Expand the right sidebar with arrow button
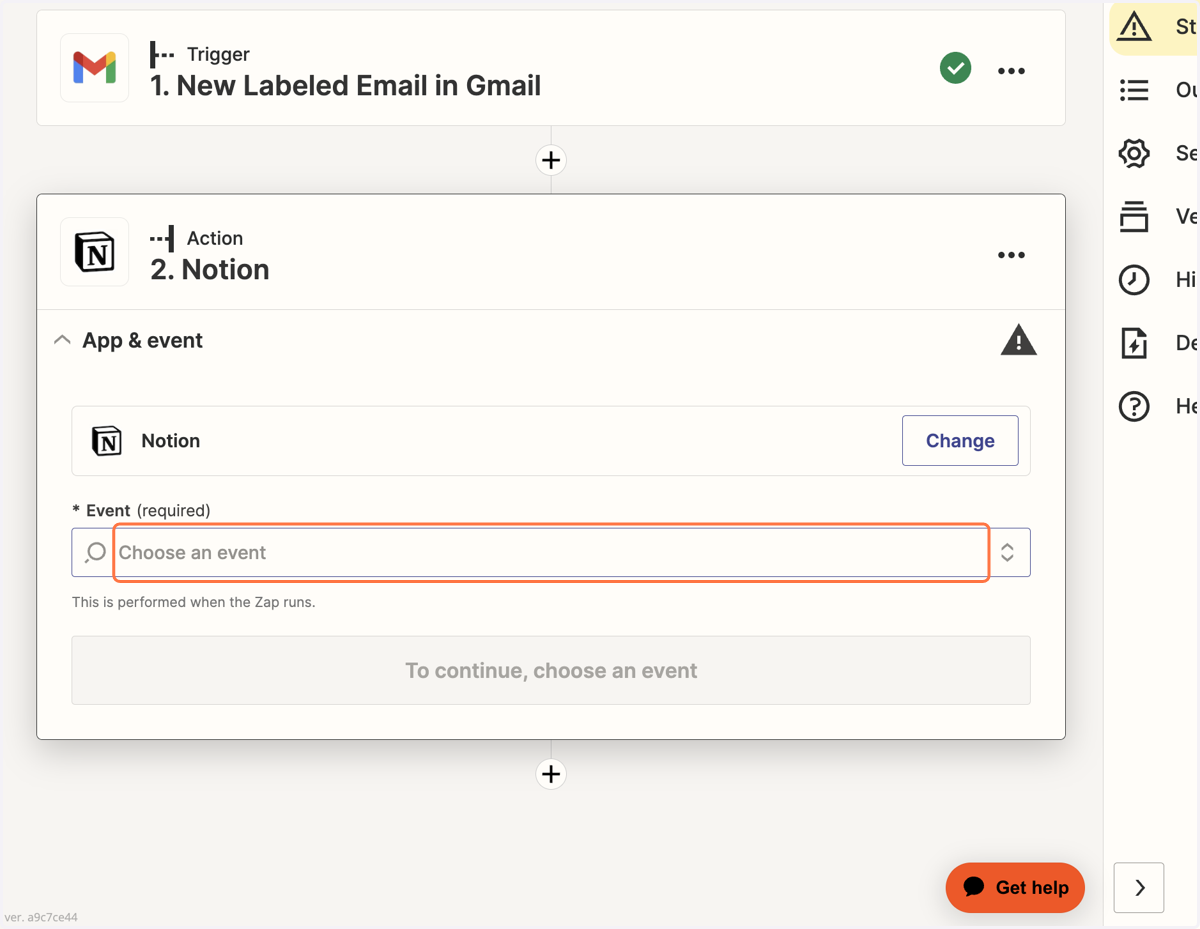This screenshot has height=929, width=1200. (1139, 888)
